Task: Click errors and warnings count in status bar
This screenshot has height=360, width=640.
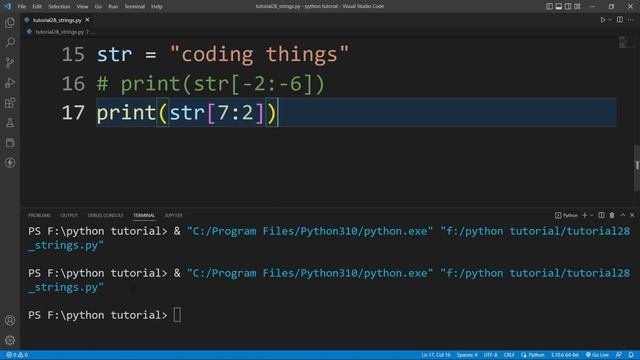Action: point(17,355)
